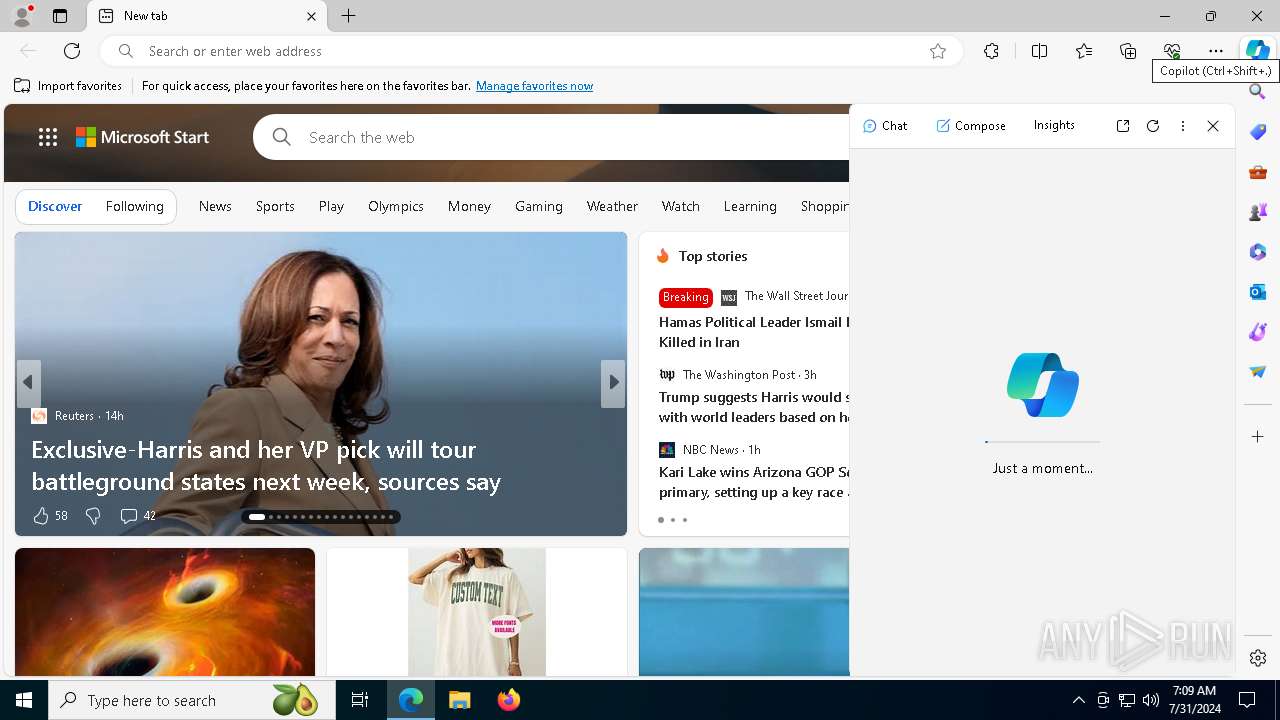Open the Sports category
Viewport: 1280px width, 720px height.
(275, 206)
